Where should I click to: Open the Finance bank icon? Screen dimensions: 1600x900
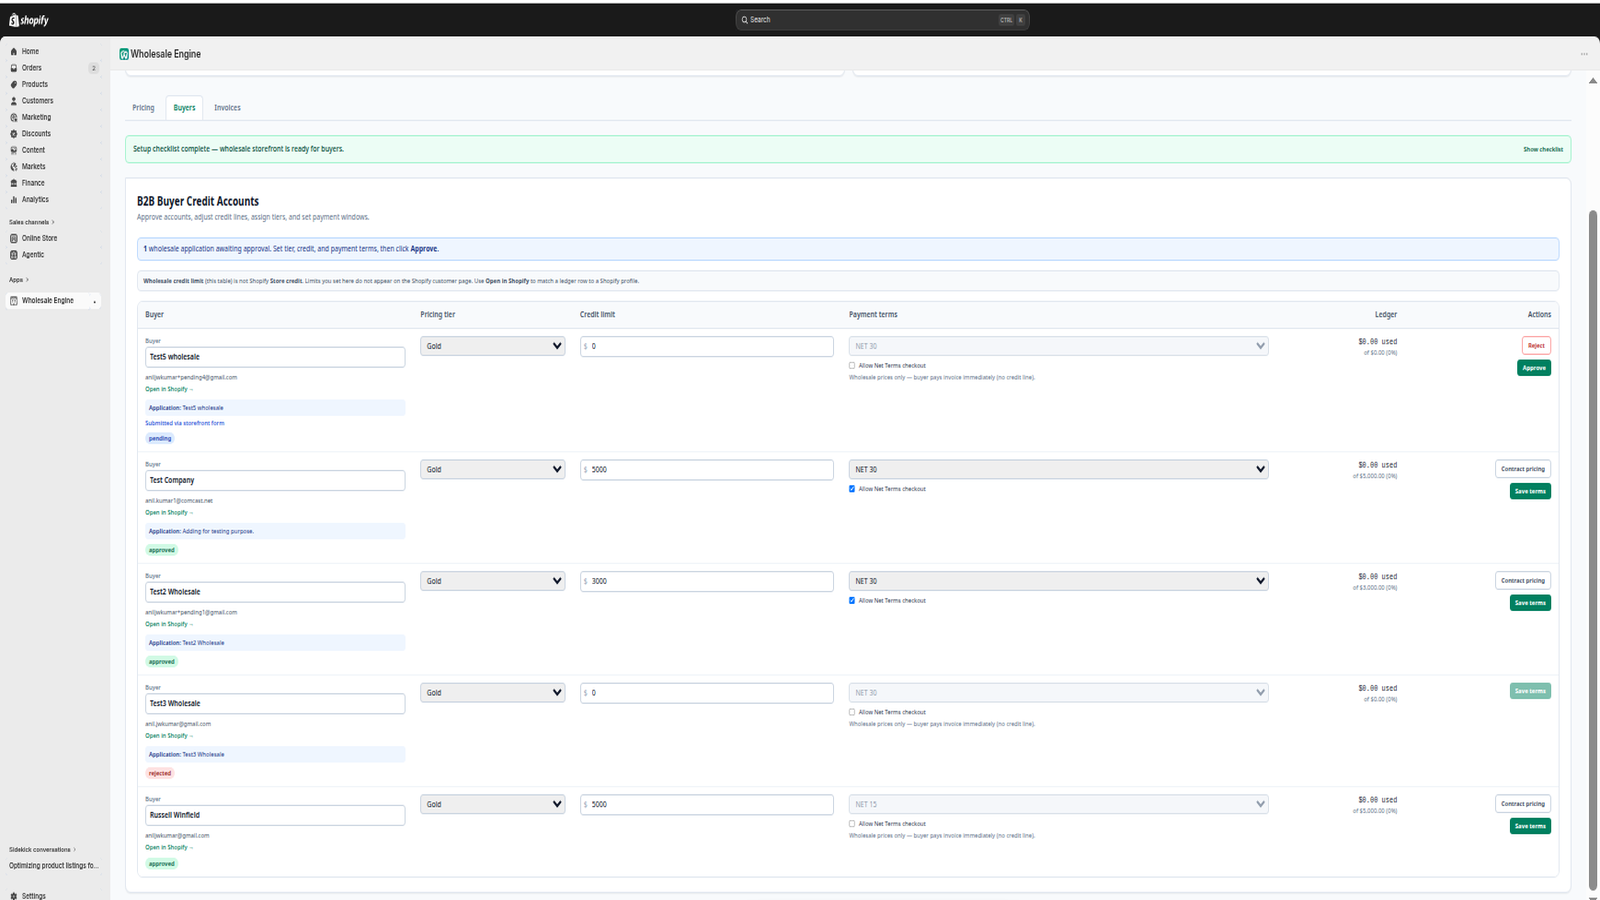[x=14, y=183]
